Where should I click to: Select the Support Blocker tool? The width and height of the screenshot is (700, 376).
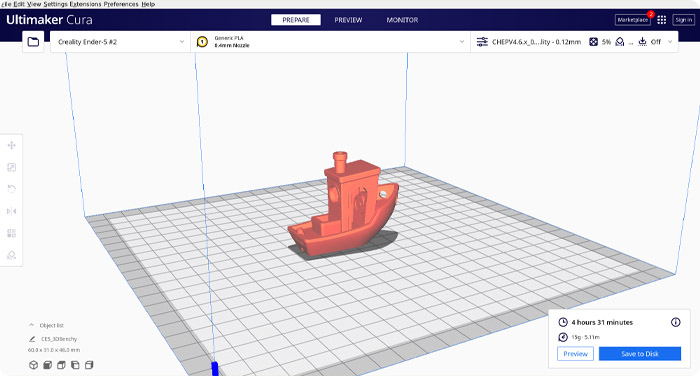click(x=12, y=255)
